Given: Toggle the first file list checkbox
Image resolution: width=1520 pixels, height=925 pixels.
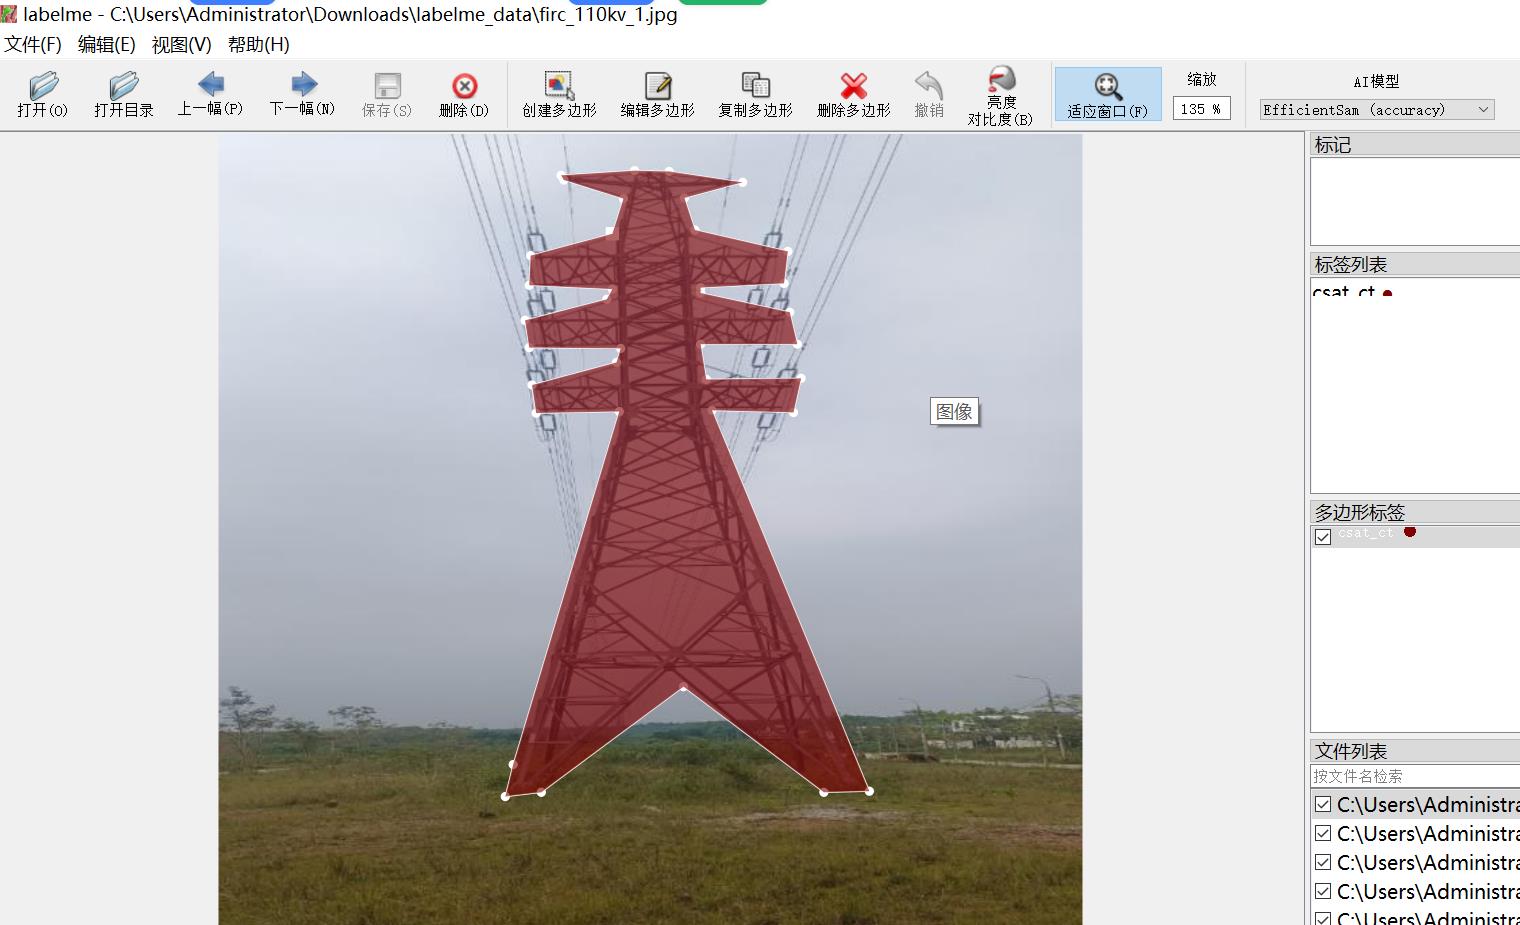Looking at the screenshot, I should 1323,804.
